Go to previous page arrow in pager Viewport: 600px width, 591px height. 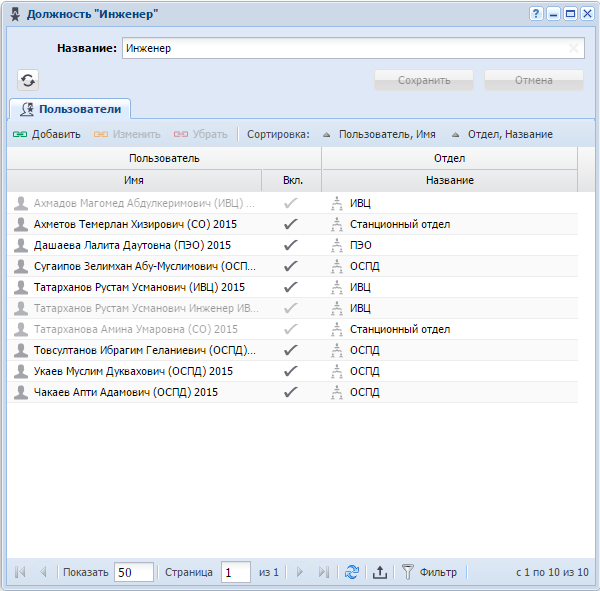point(43,572)
